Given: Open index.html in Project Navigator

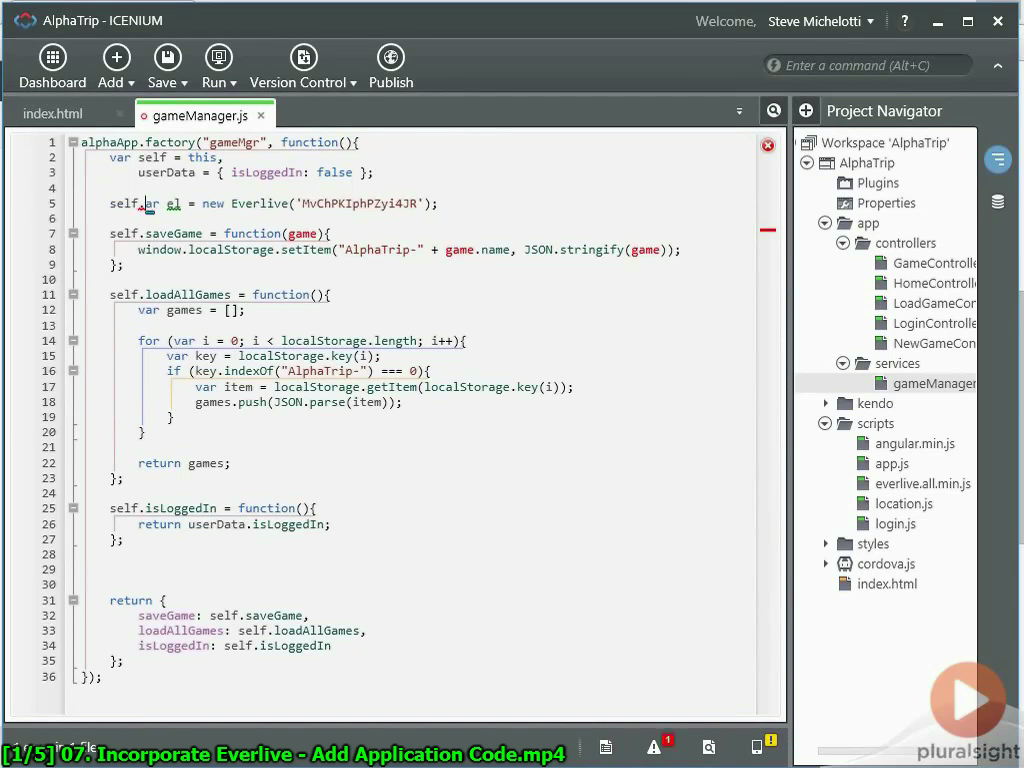Looking at the screenshot, I should tap(877, 584).
